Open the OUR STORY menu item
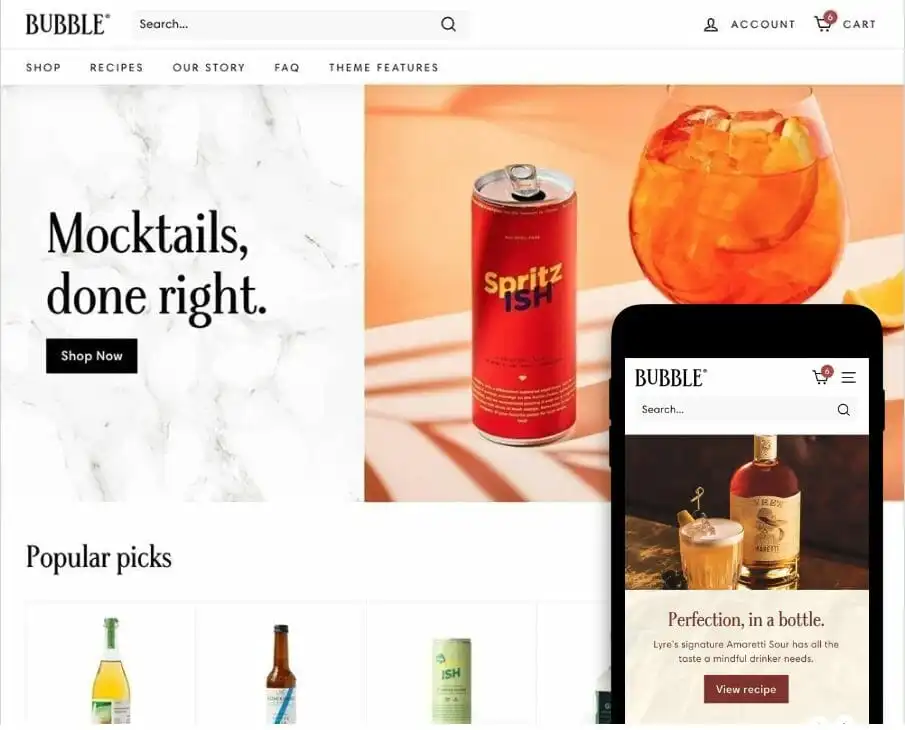The width and height of the screenshot is (905, 730). (209, 68)
